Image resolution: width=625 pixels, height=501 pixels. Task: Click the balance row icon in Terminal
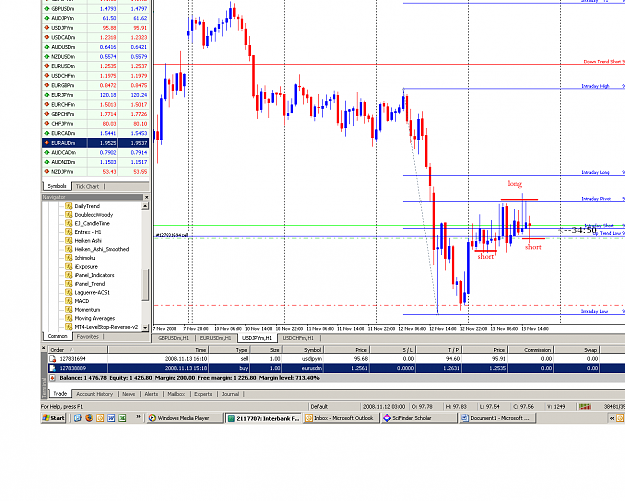(52, 378)
